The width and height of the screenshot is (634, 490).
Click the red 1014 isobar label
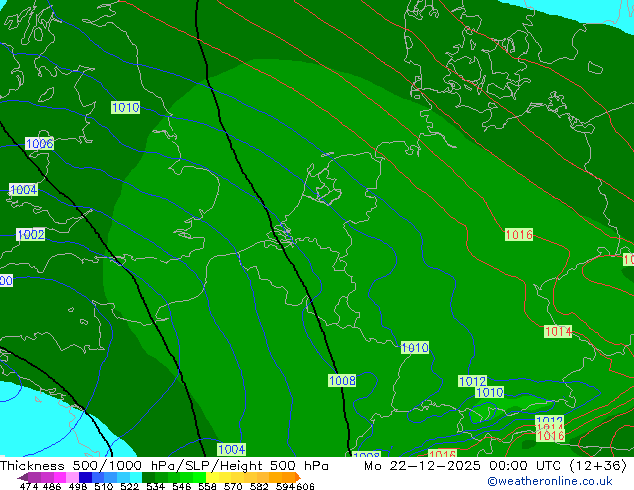point(558,332)
